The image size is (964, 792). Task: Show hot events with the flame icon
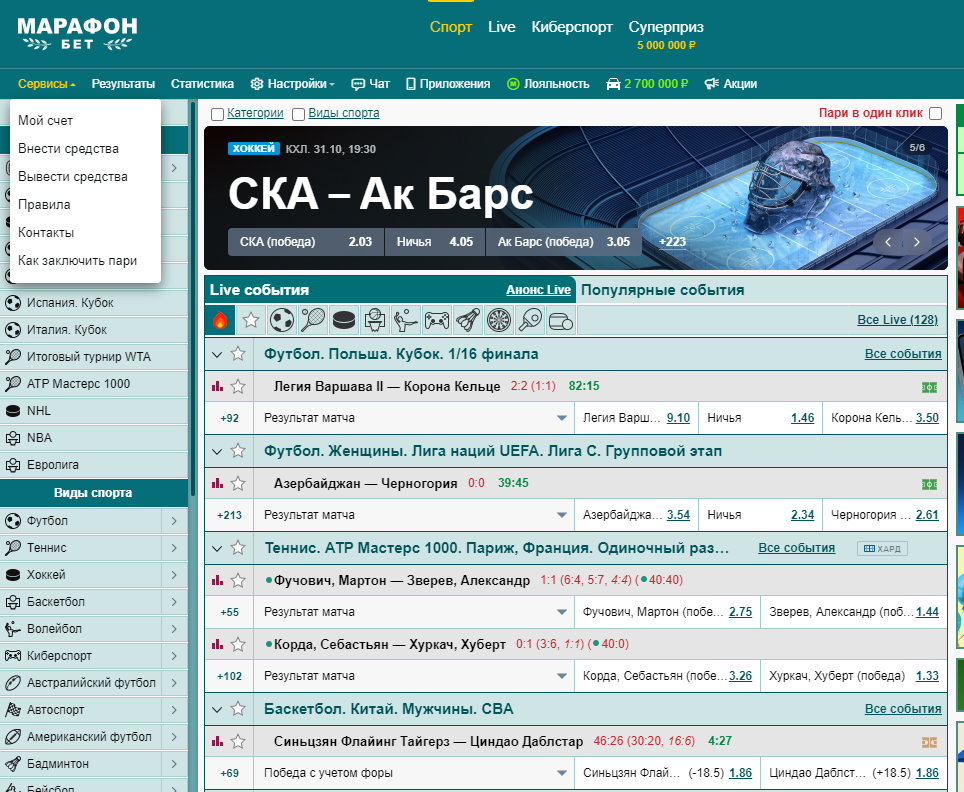tap(220, 320)
